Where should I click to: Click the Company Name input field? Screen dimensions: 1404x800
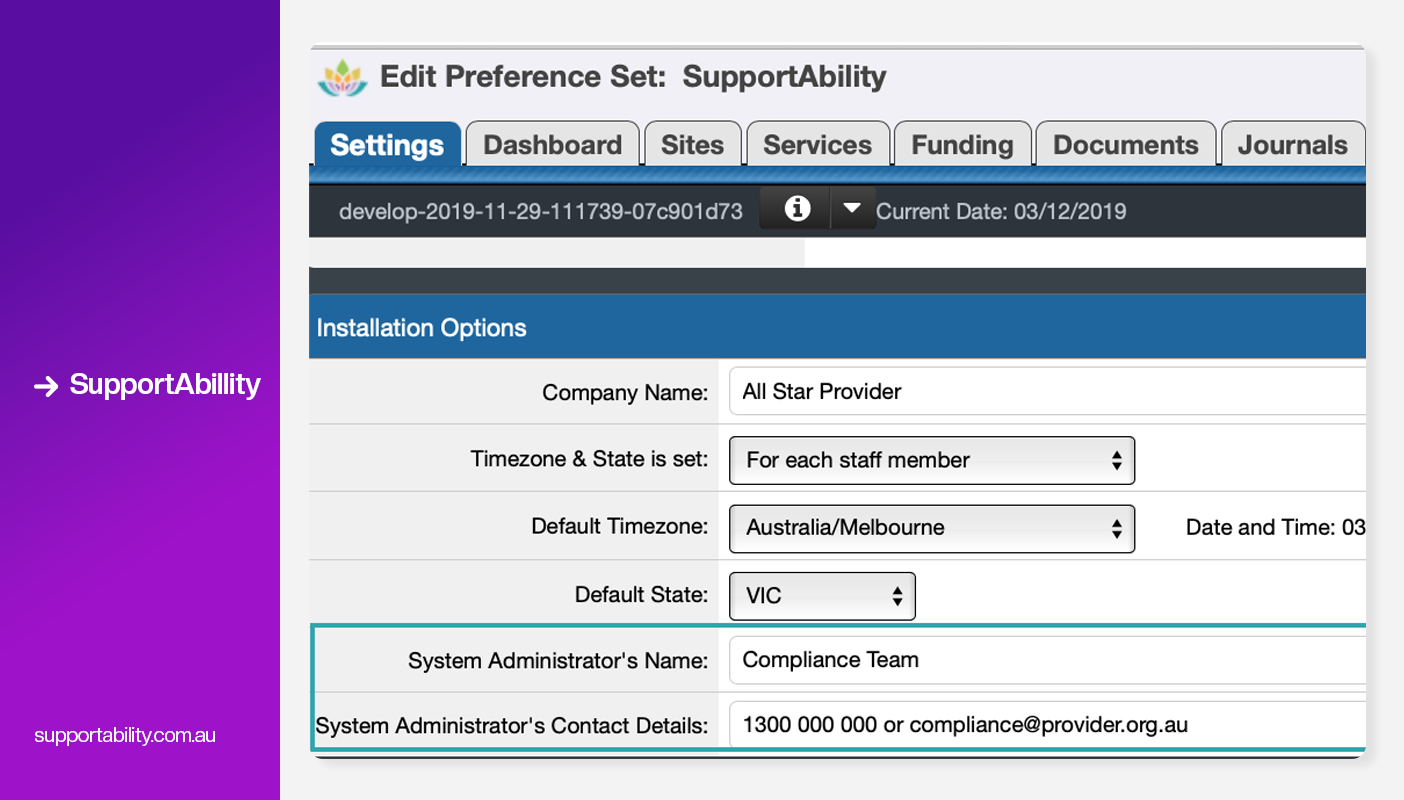[1047, 392]
